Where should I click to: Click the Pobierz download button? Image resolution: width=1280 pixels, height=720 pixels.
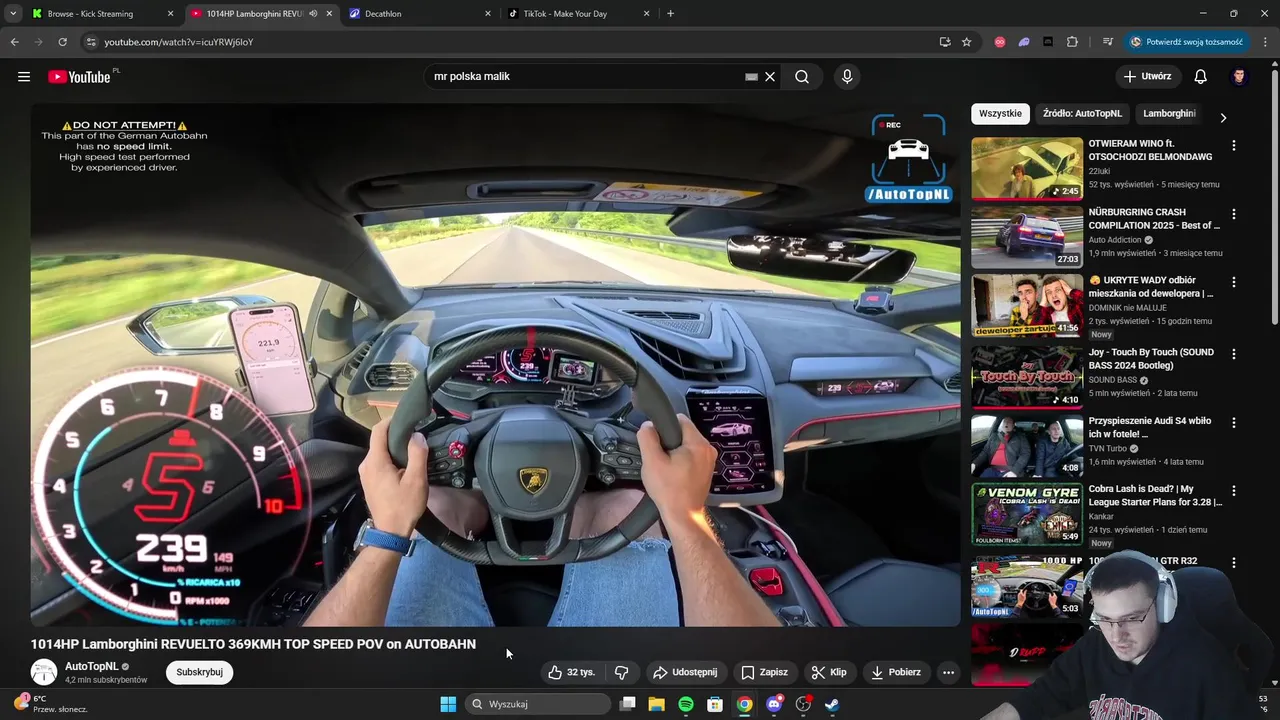click(x=896, y=672)
